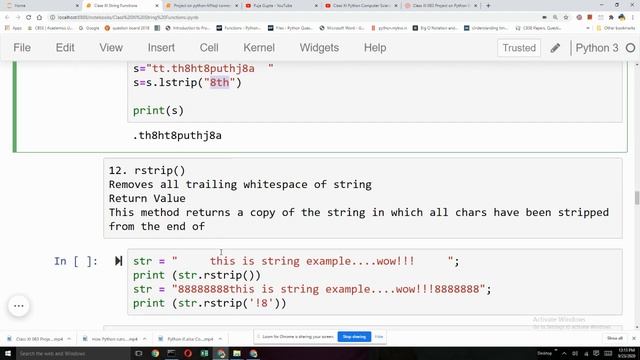The image size is (640, 360).
Task: Open the Insert menu
Action: (x=161, y=48)
